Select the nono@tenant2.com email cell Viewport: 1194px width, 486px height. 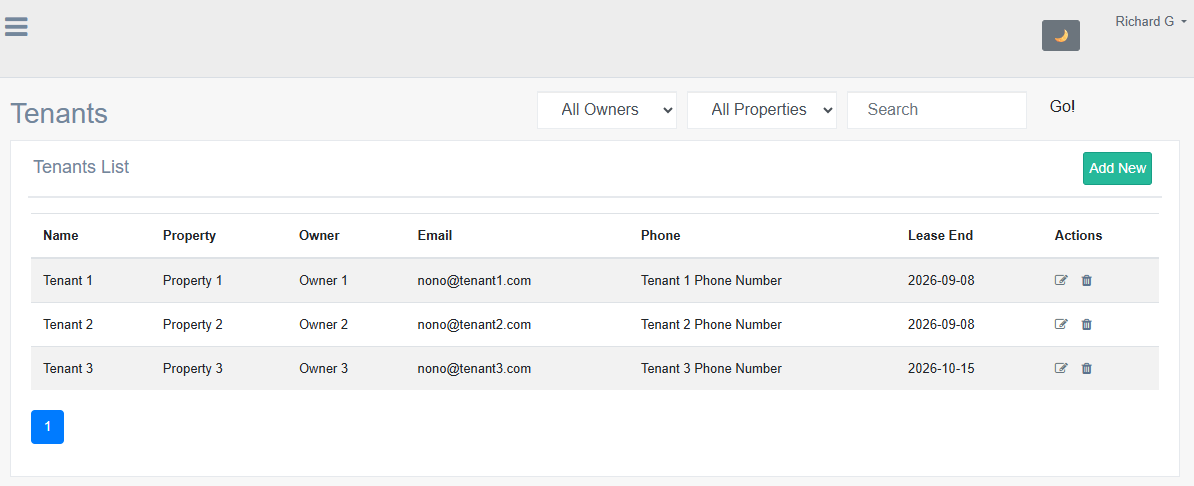(x=474, y=325)
